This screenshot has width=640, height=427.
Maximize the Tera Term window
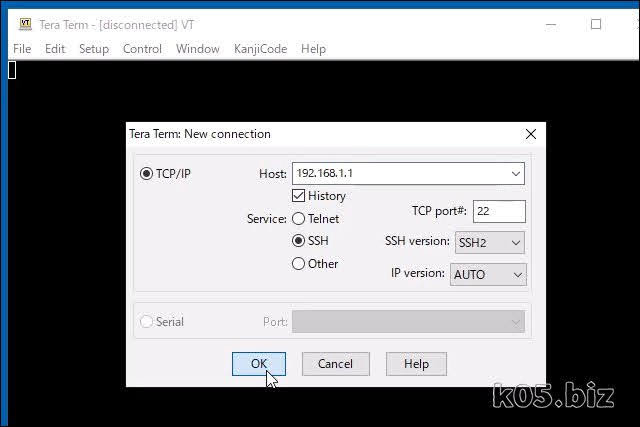point(596,24)
